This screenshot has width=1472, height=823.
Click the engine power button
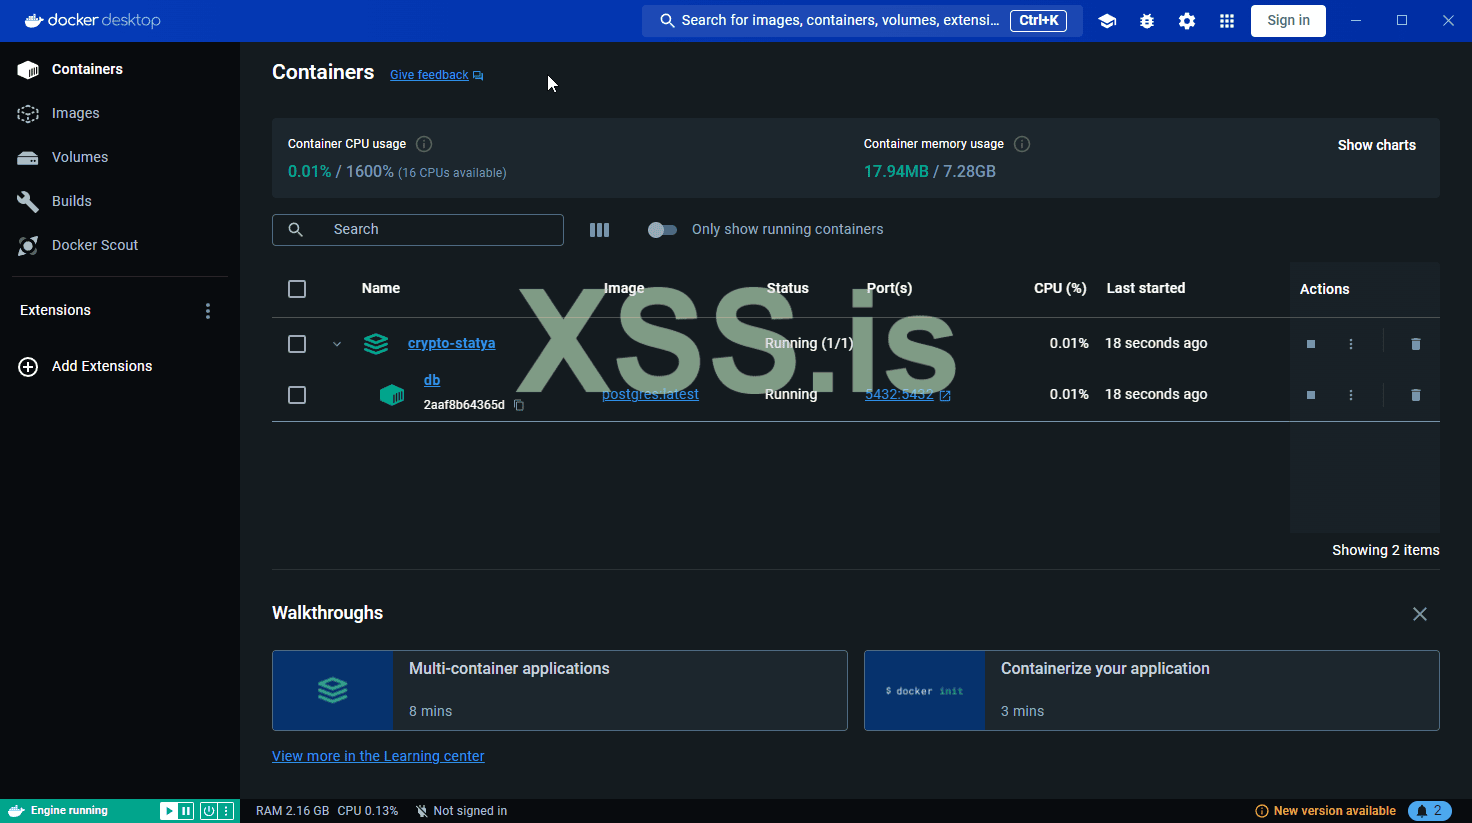[209, 811]
